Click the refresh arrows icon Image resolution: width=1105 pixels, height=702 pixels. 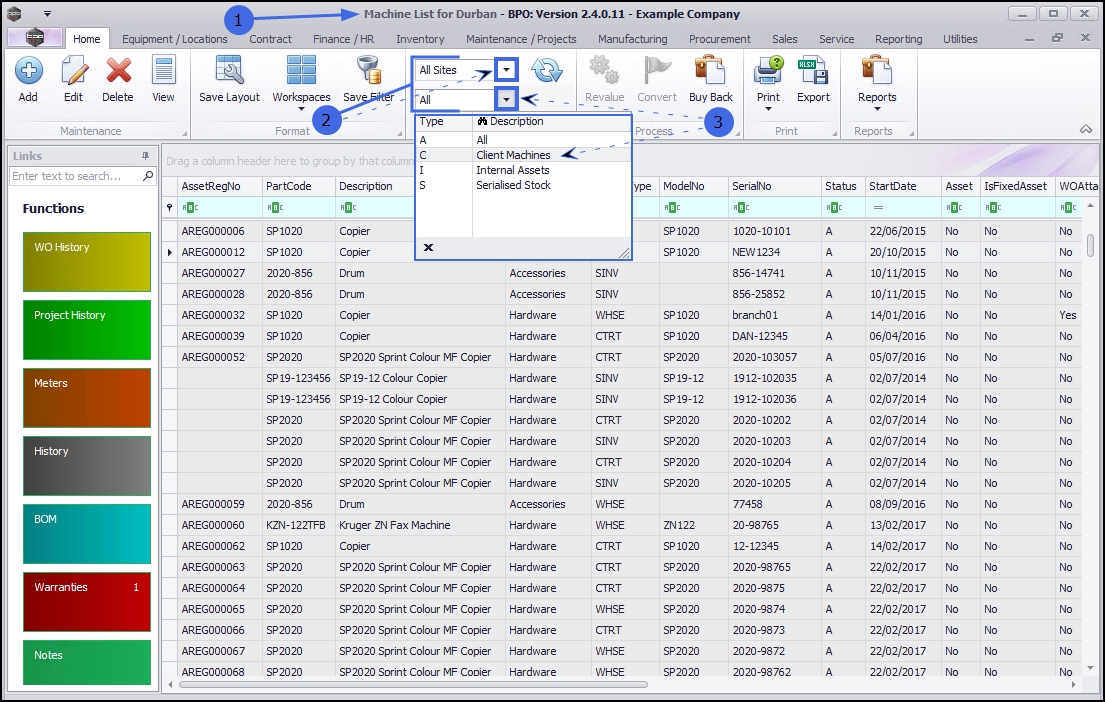pos(547,70)
